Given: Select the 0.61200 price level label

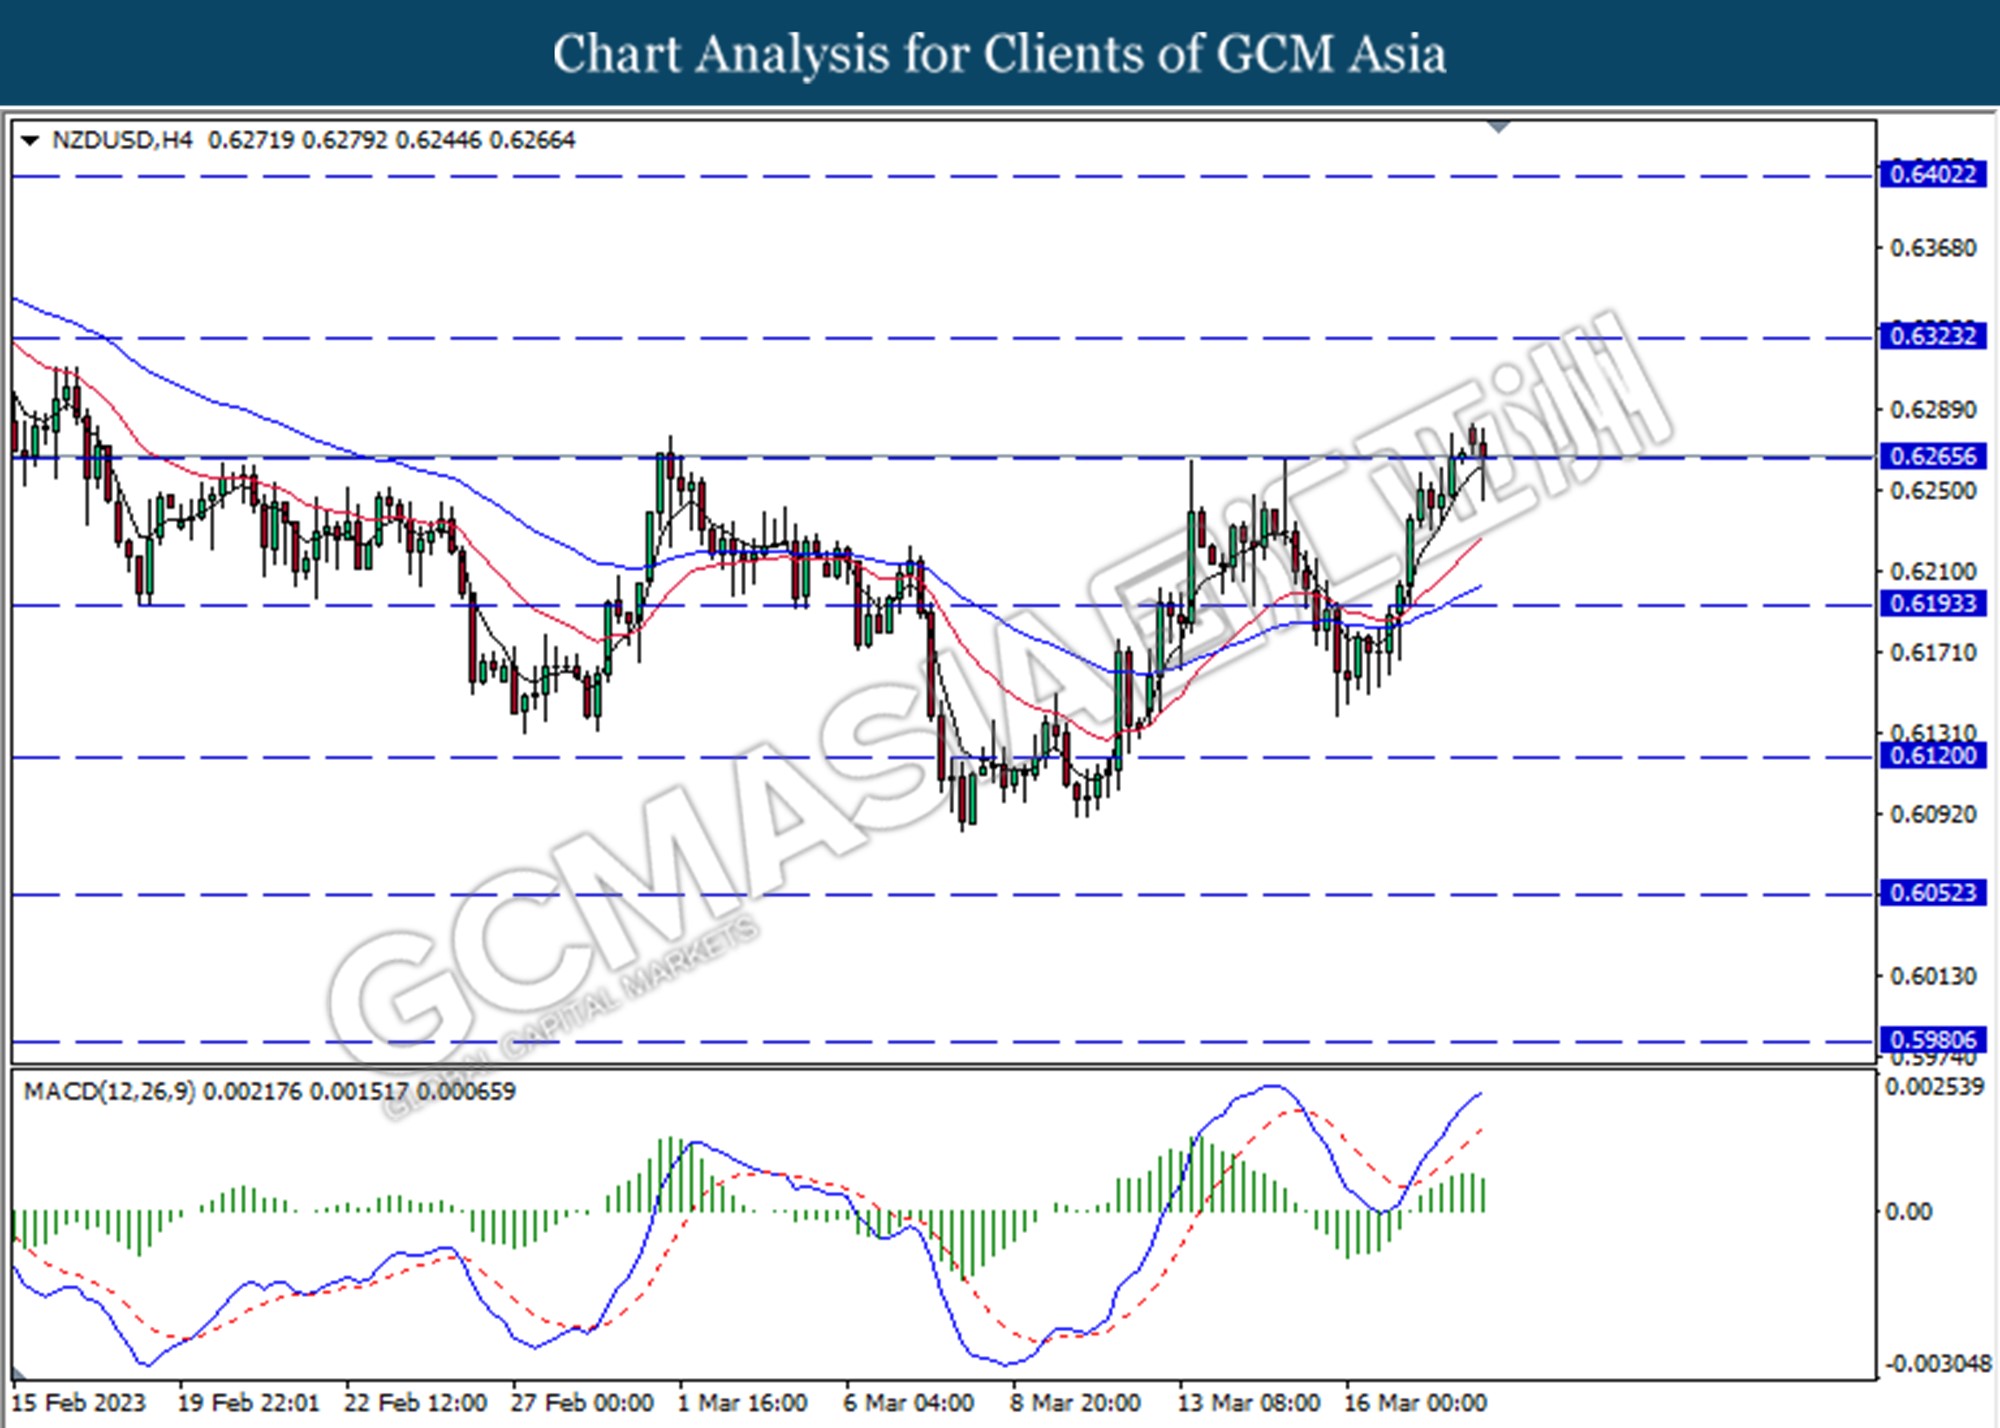Looking at the screenshot, I should pyautogui.click(x=1932, y=755).
